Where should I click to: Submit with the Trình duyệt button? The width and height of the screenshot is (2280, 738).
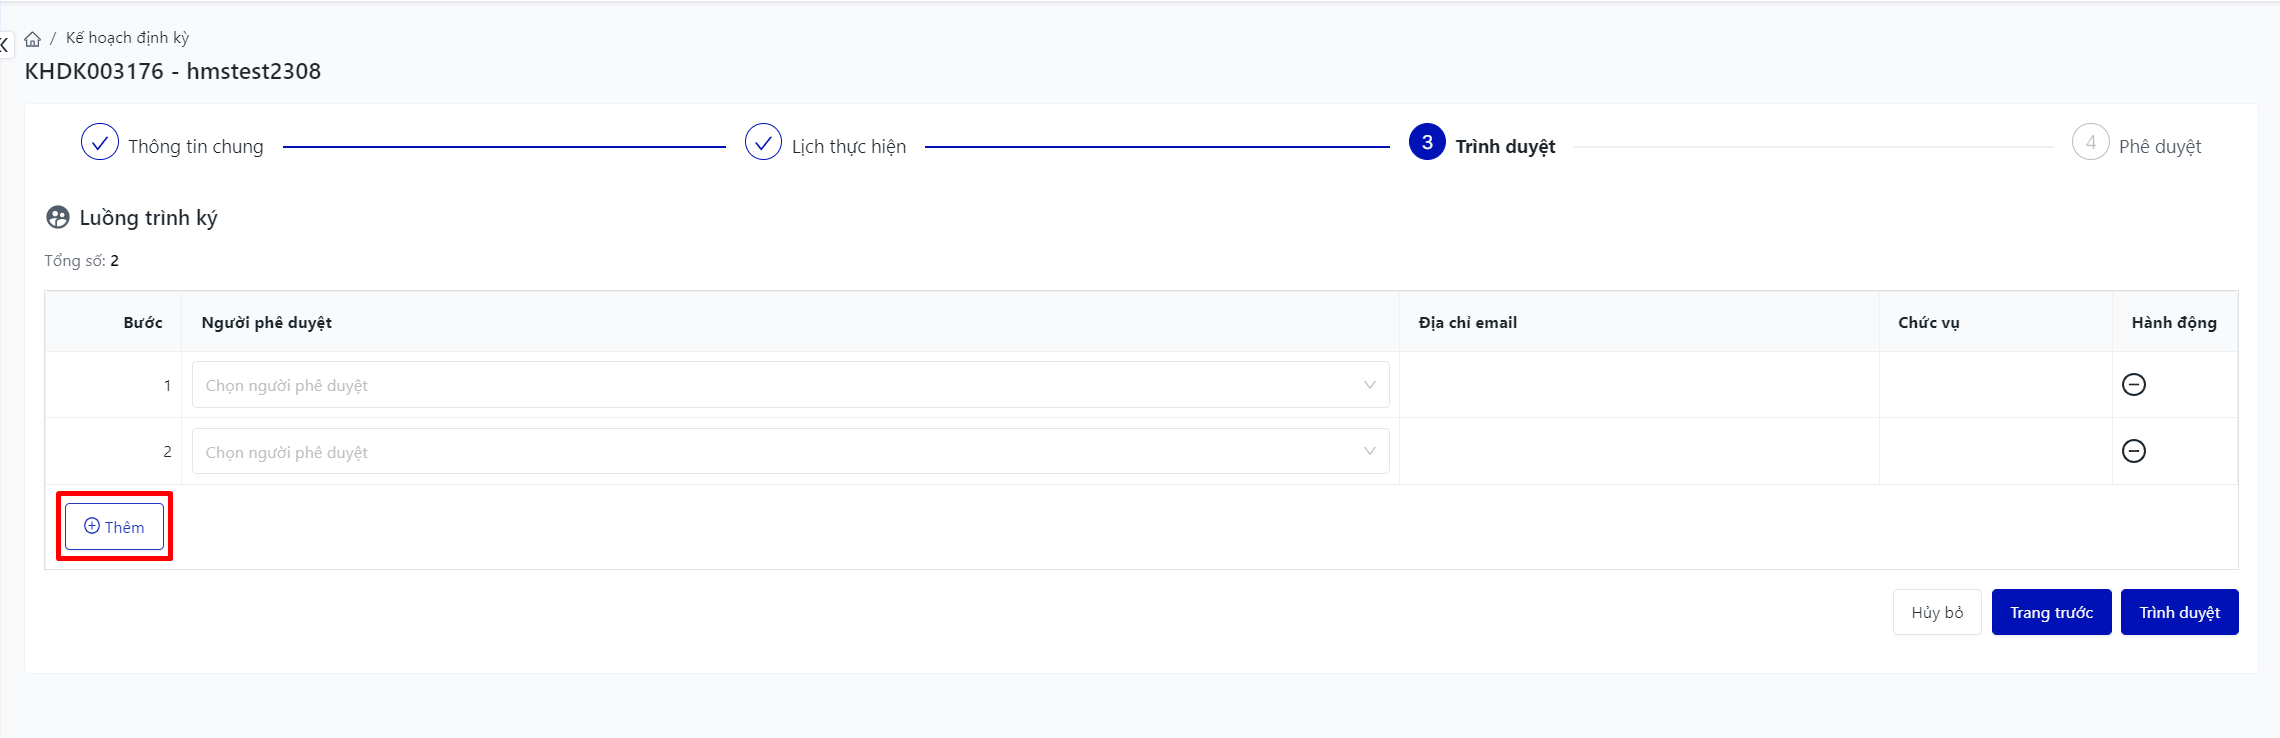coord(2179,612)
